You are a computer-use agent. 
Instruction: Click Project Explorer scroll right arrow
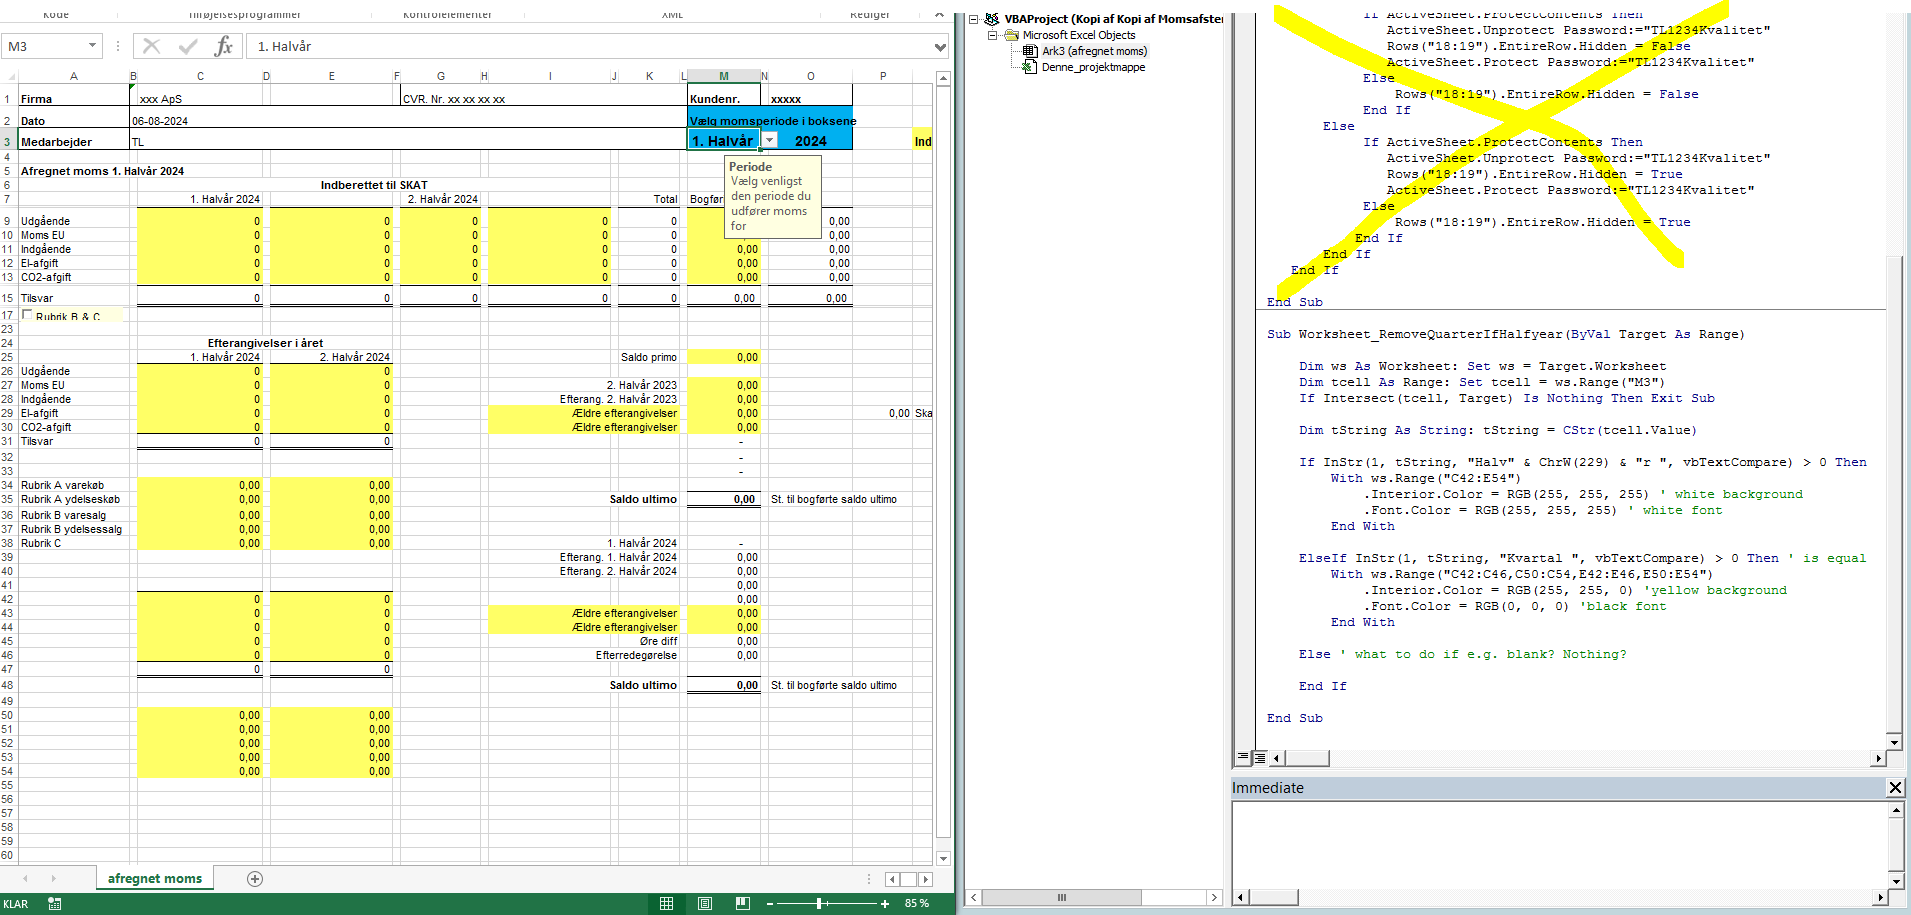pyautogui.click(x=1215, y=897)
